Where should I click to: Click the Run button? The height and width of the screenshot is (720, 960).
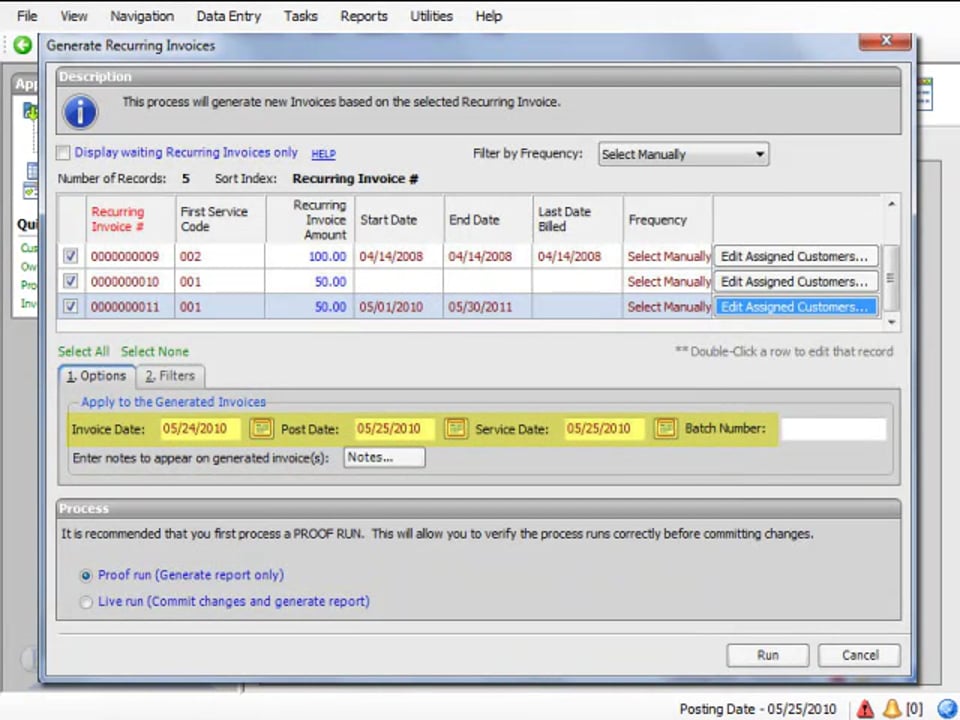pos(768,655)
